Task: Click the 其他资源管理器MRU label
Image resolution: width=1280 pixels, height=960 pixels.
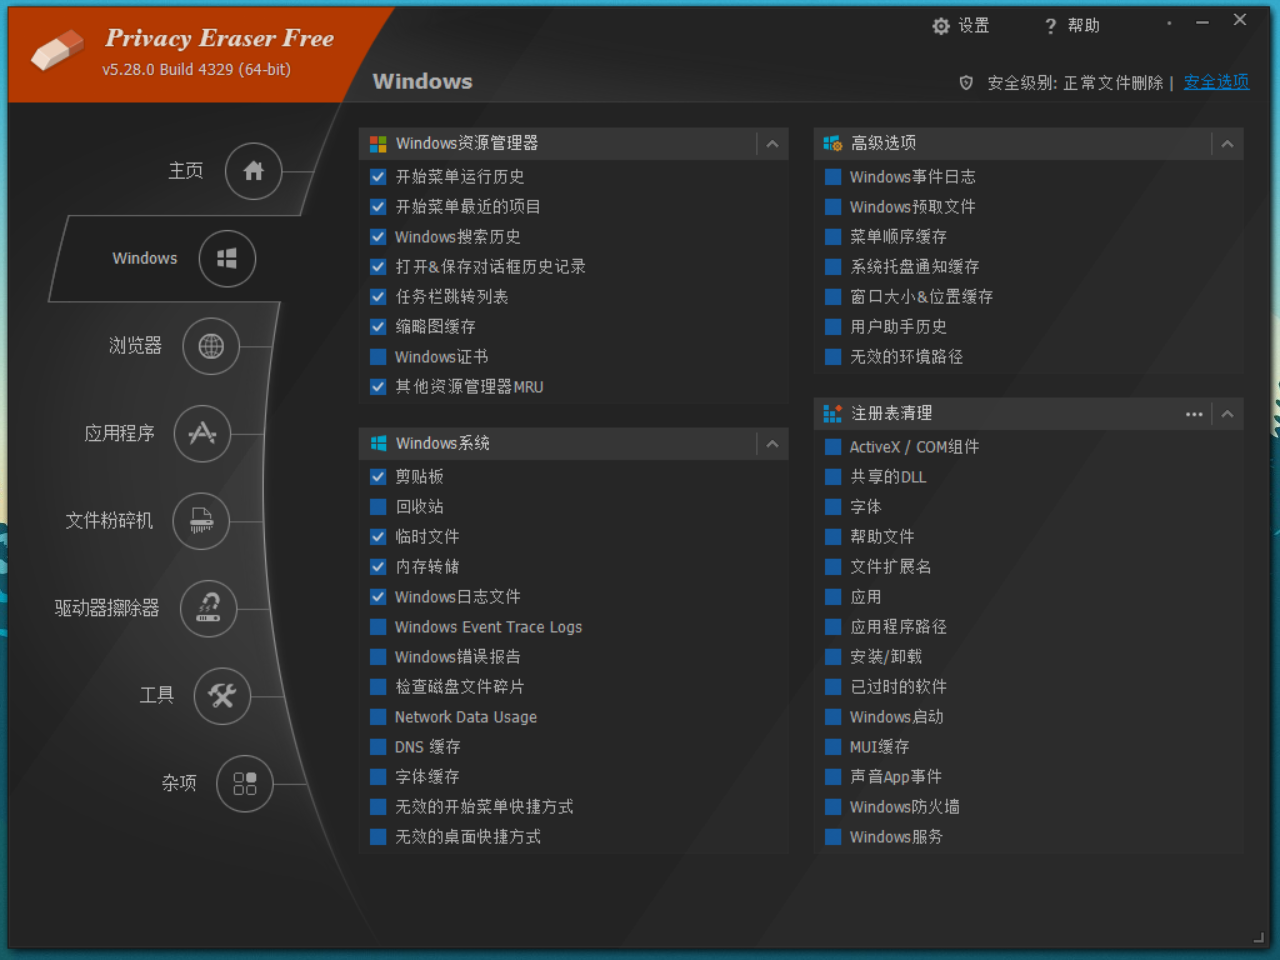Action: click(x=469, y=387)
